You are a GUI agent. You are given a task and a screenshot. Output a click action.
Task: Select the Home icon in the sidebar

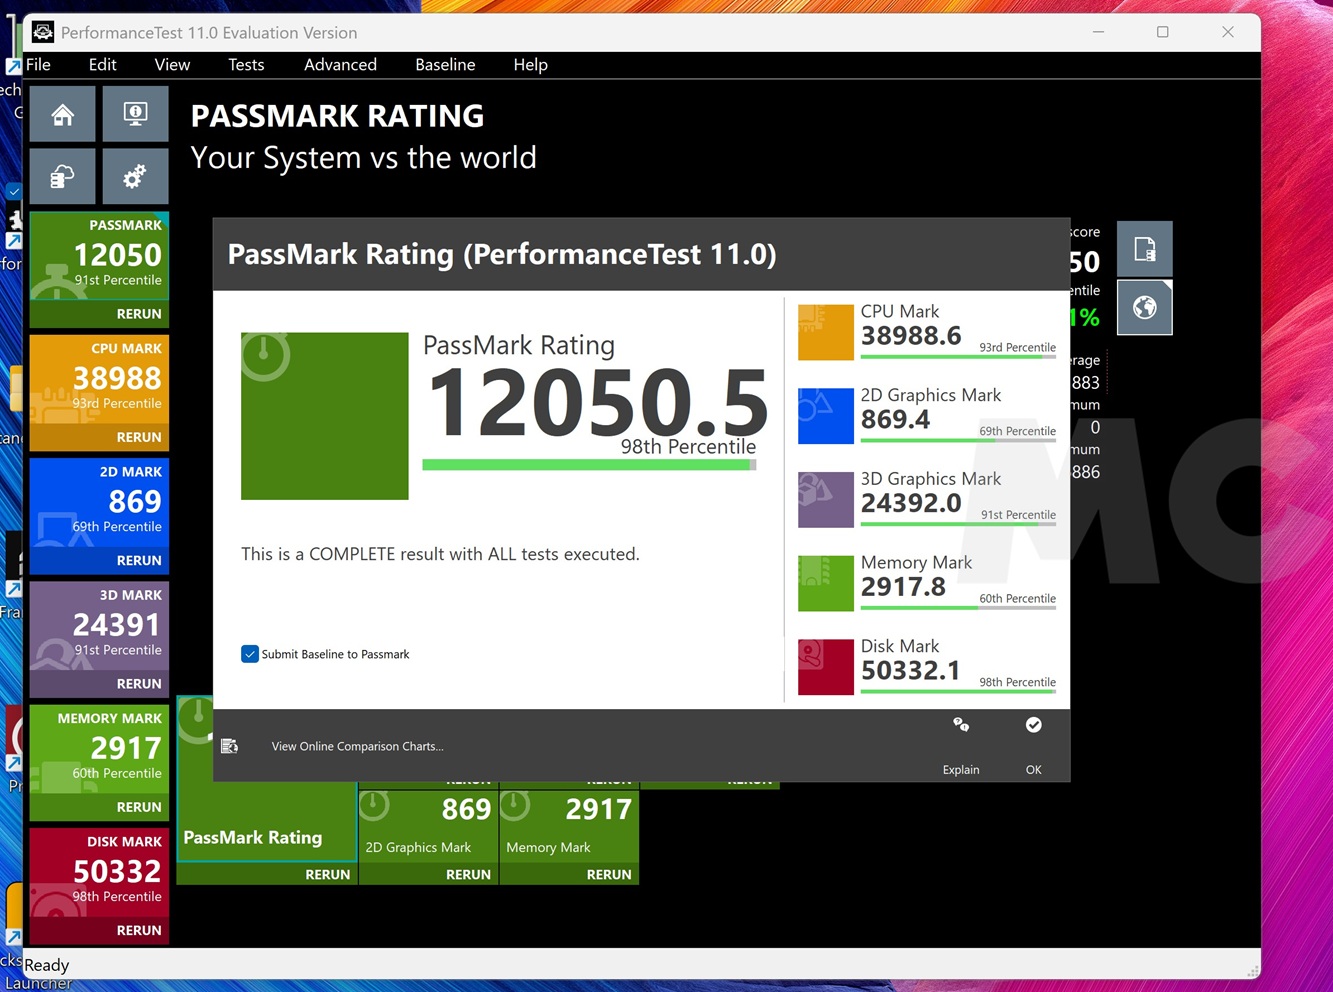(62, 113)
